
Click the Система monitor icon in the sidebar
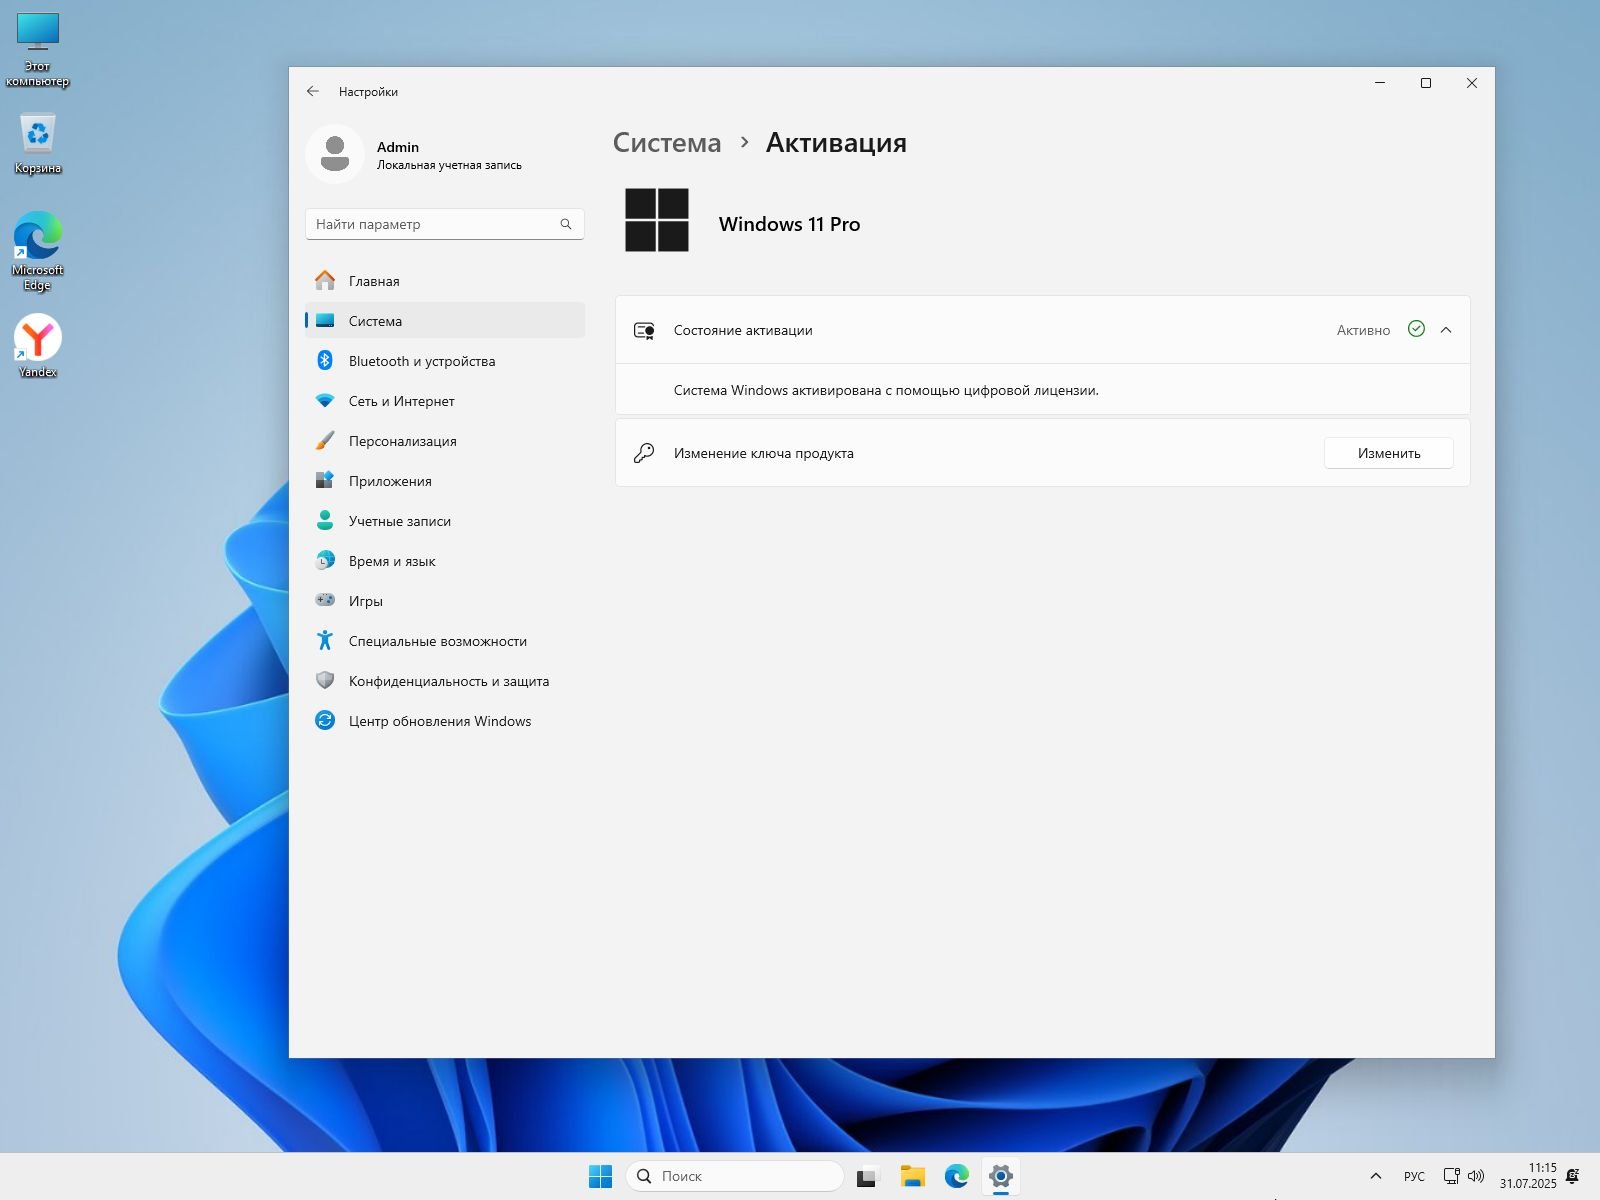pos(325,321)
